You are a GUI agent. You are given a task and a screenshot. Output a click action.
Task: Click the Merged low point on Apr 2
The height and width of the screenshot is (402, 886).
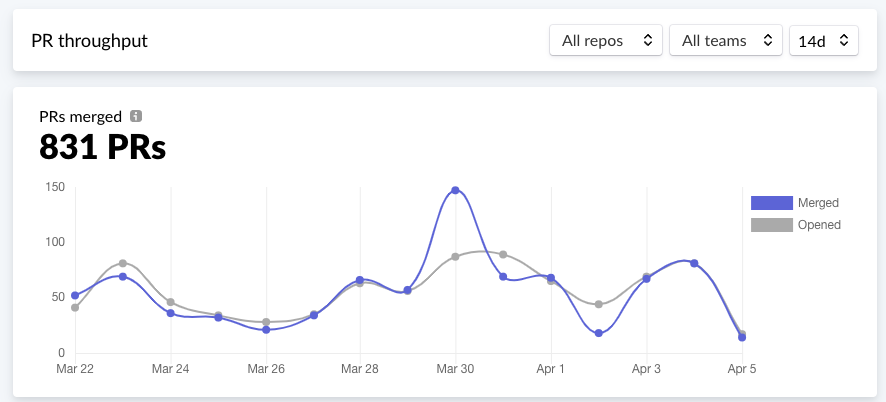599,333
